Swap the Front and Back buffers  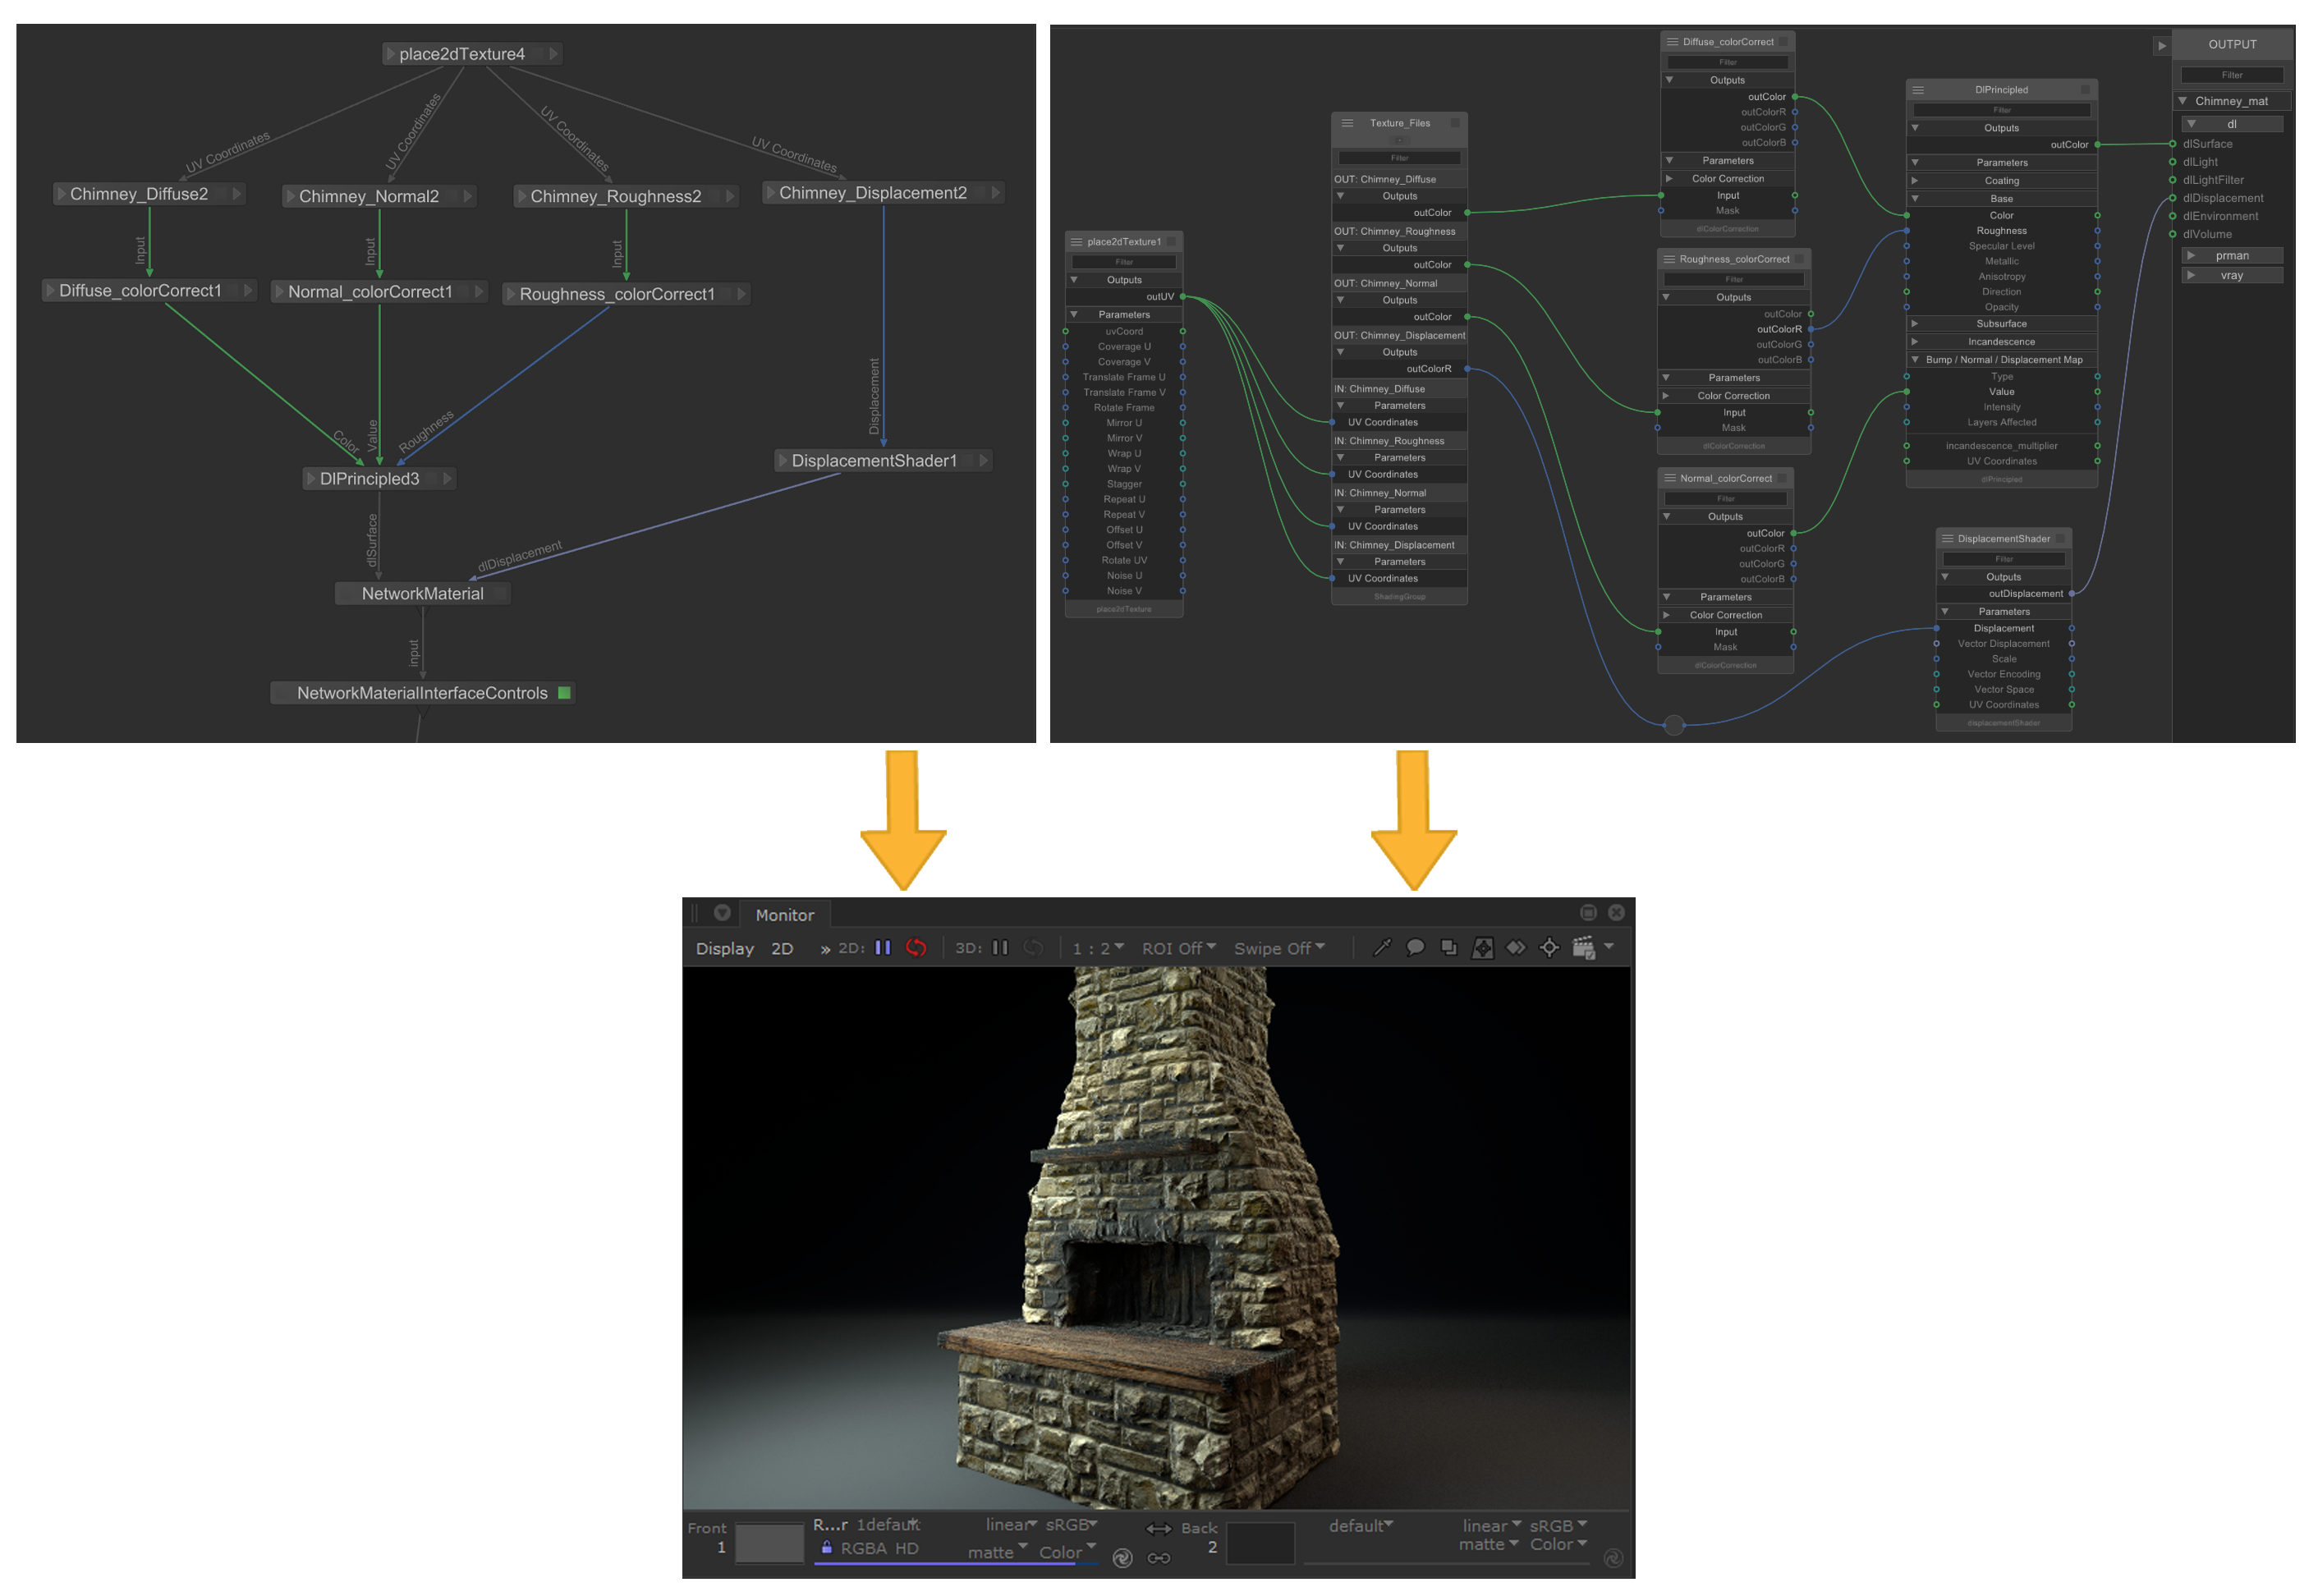(1158, 1528)
